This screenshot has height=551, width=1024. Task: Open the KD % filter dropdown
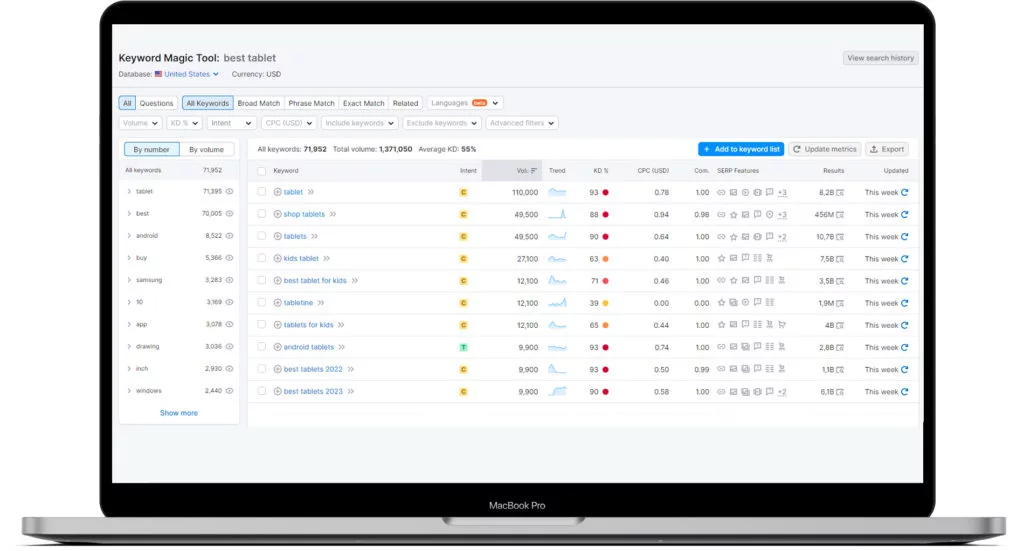coord(184,123)
